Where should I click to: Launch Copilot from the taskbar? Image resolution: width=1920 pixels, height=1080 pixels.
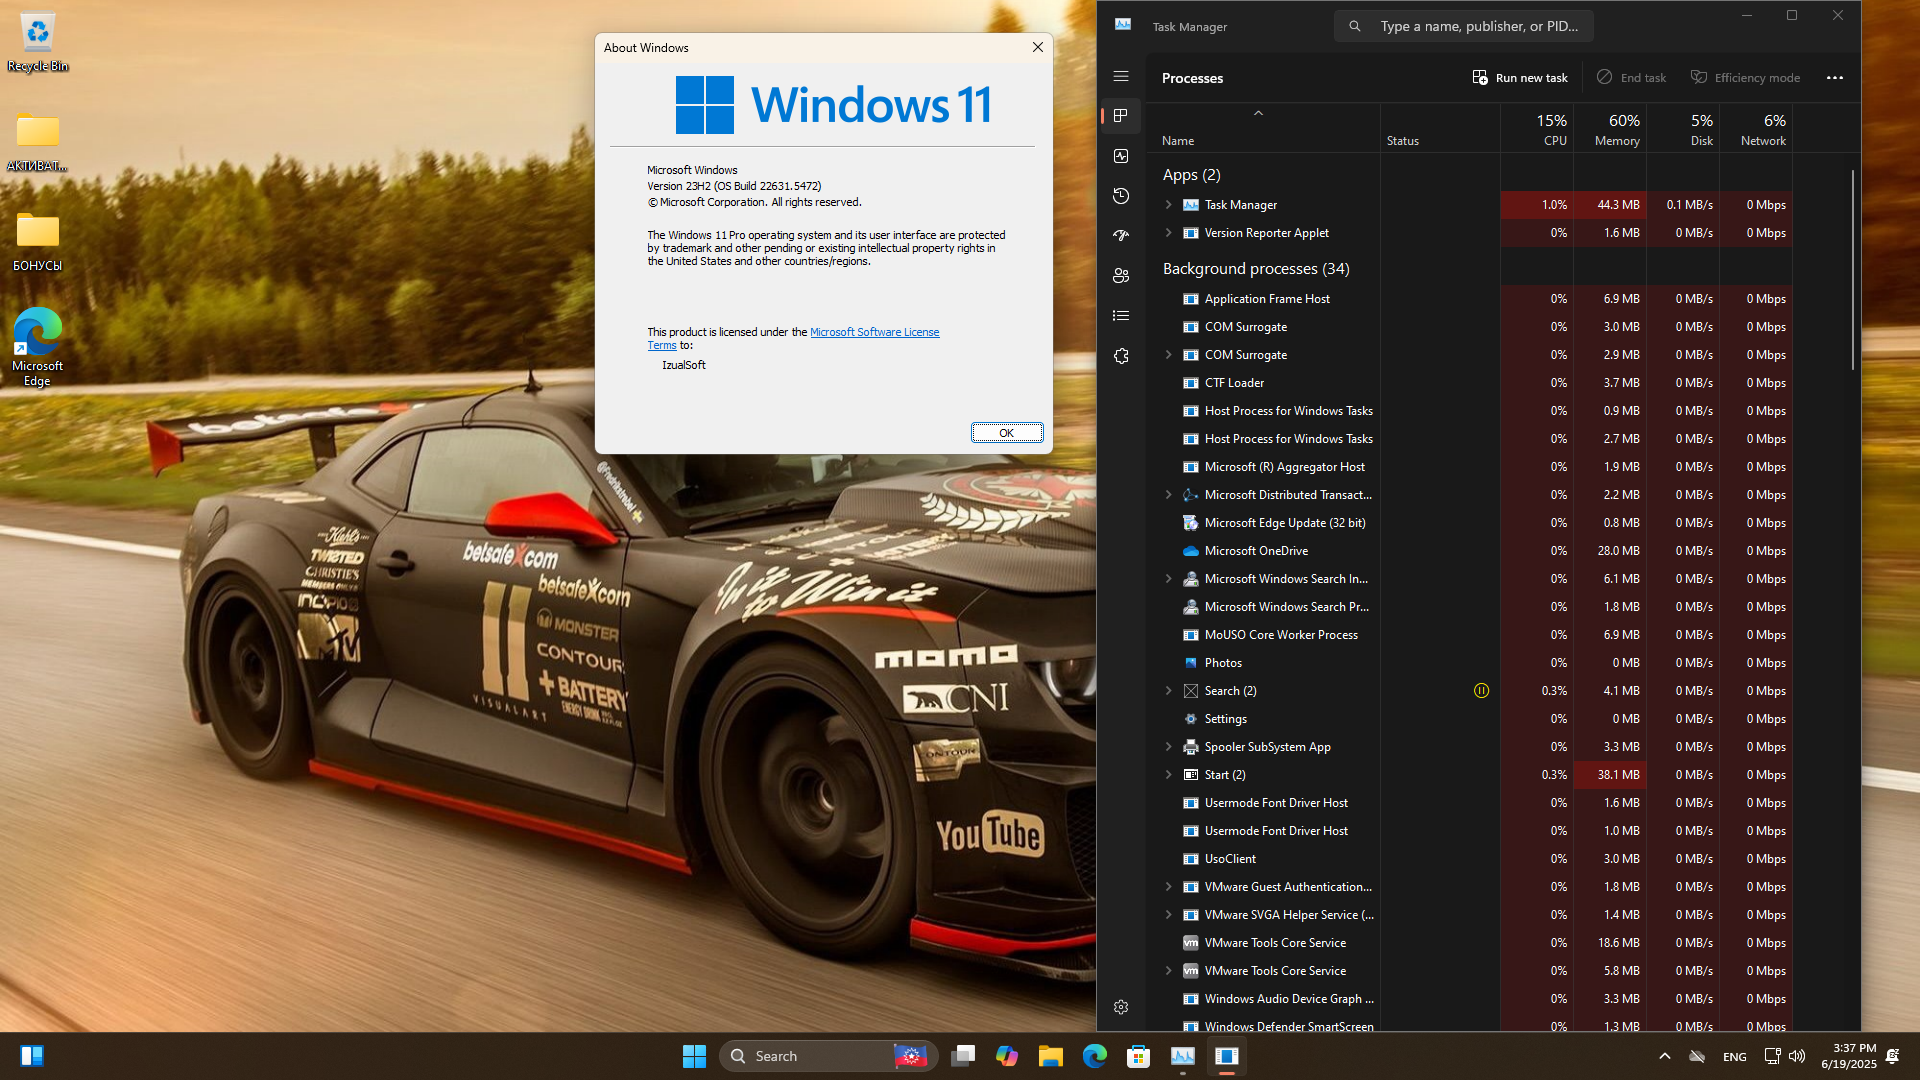1007,1056
